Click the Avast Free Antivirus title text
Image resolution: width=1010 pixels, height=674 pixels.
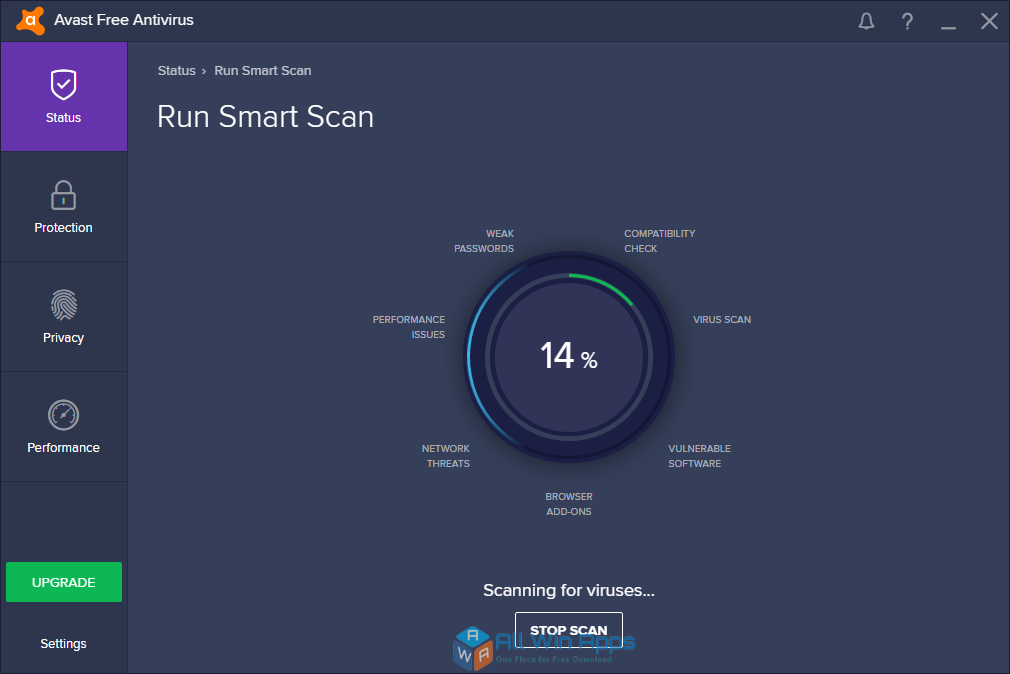pos(124,20)
